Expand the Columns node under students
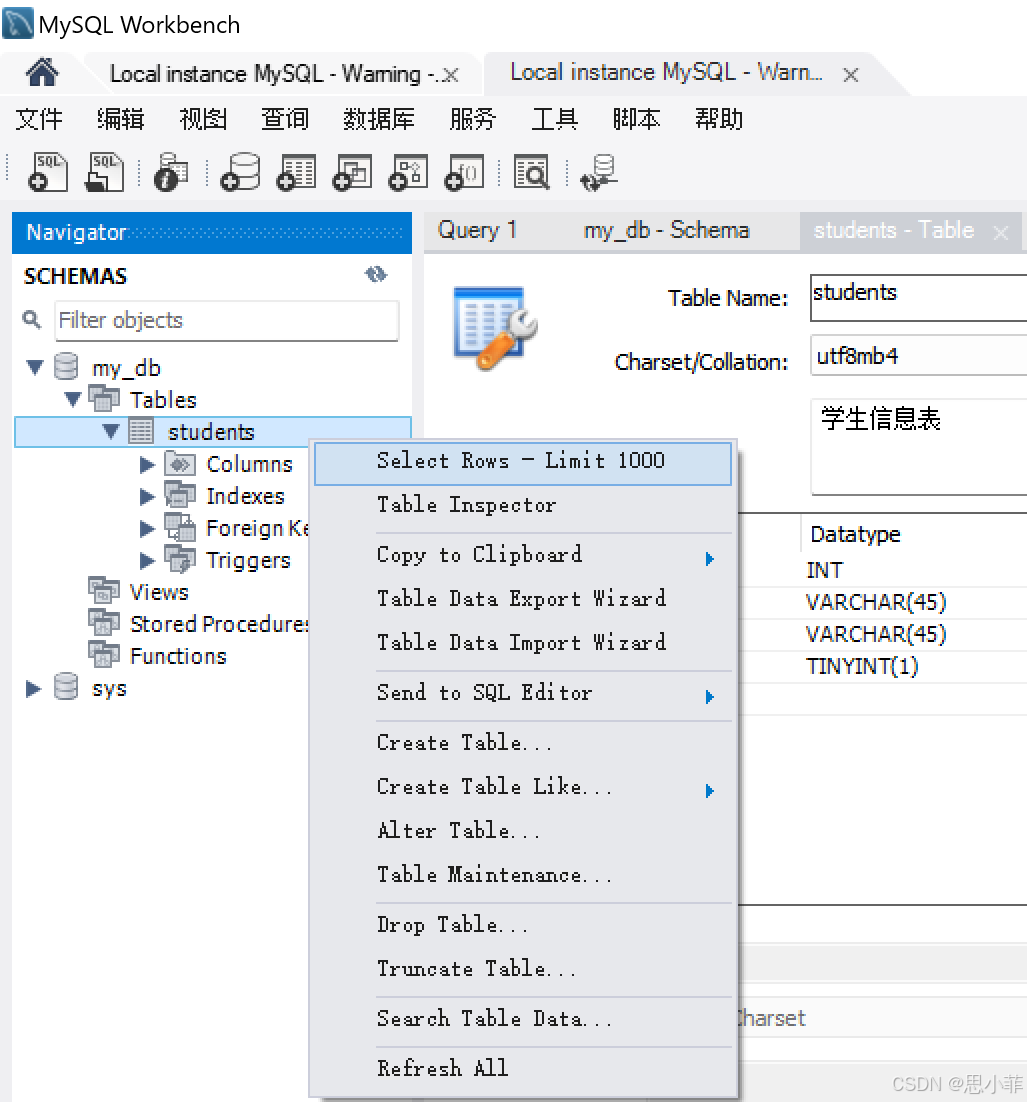This screenshot has width=1027, height=1102. click(x=147, y=464)
